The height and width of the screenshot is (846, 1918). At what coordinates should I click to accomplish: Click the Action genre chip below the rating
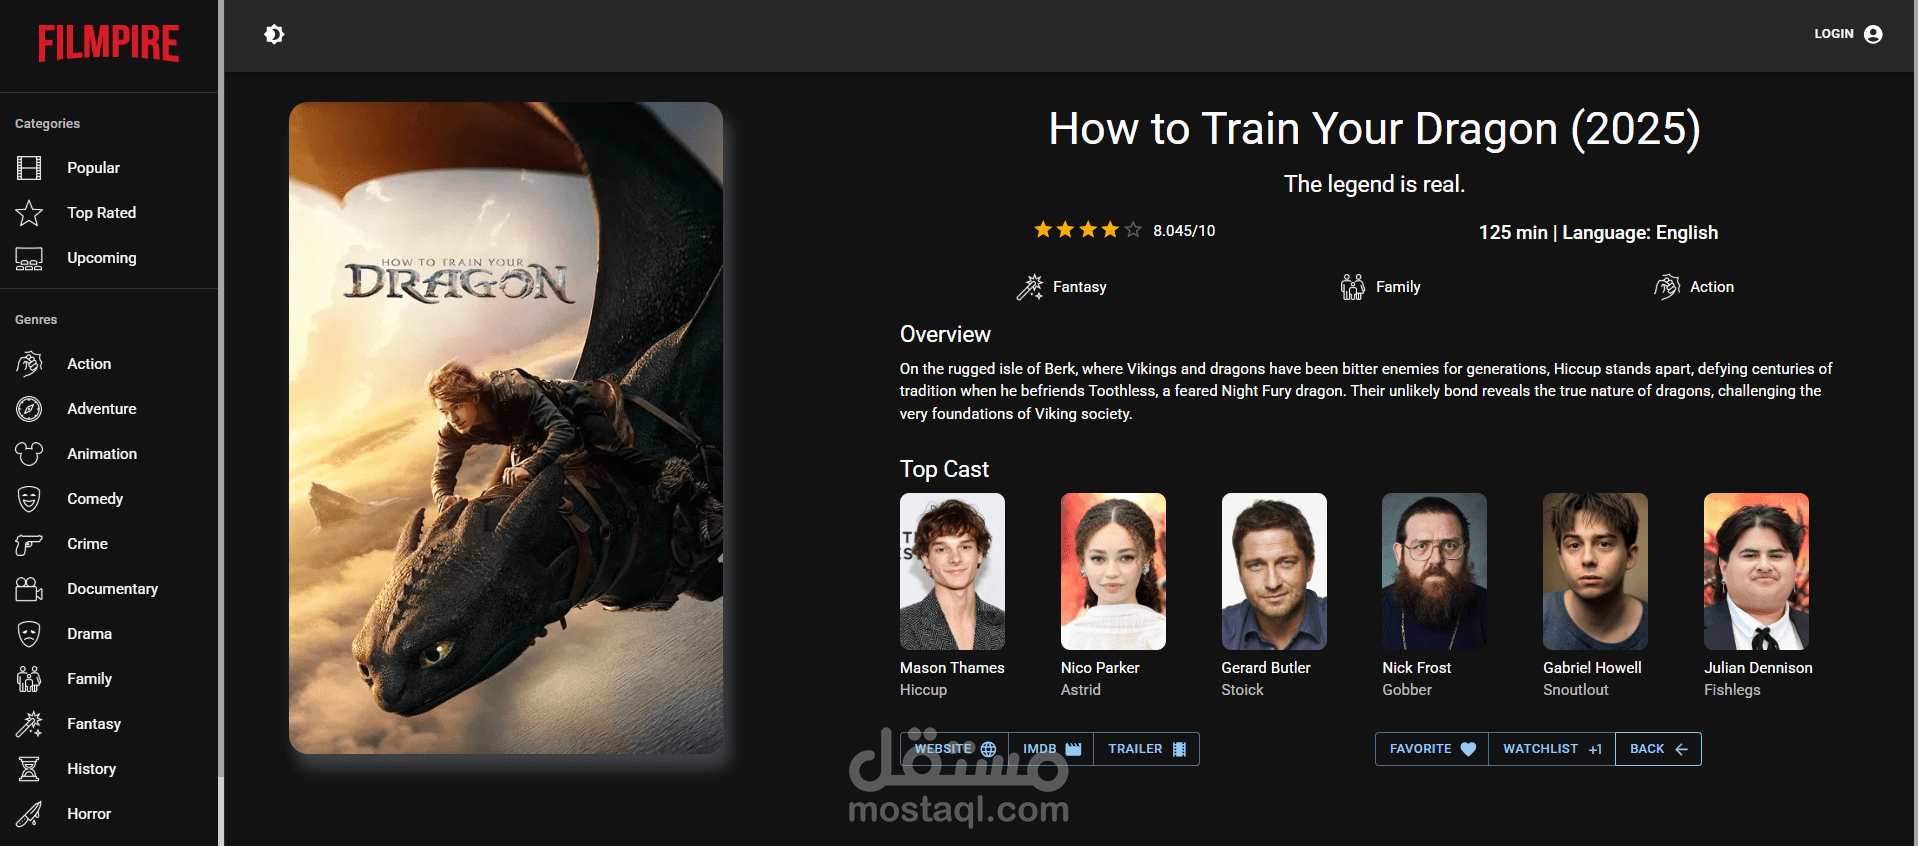1693,287
